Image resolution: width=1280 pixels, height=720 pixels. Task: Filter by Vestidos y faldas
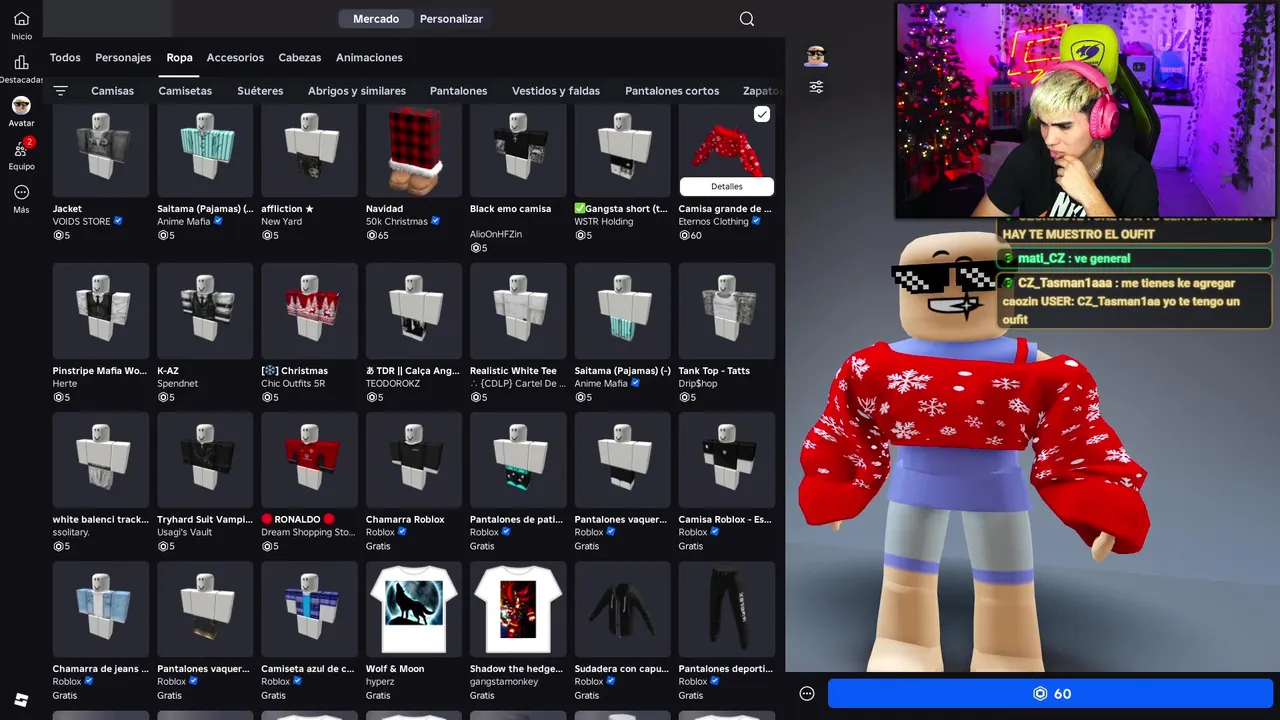tap(556, 91)
